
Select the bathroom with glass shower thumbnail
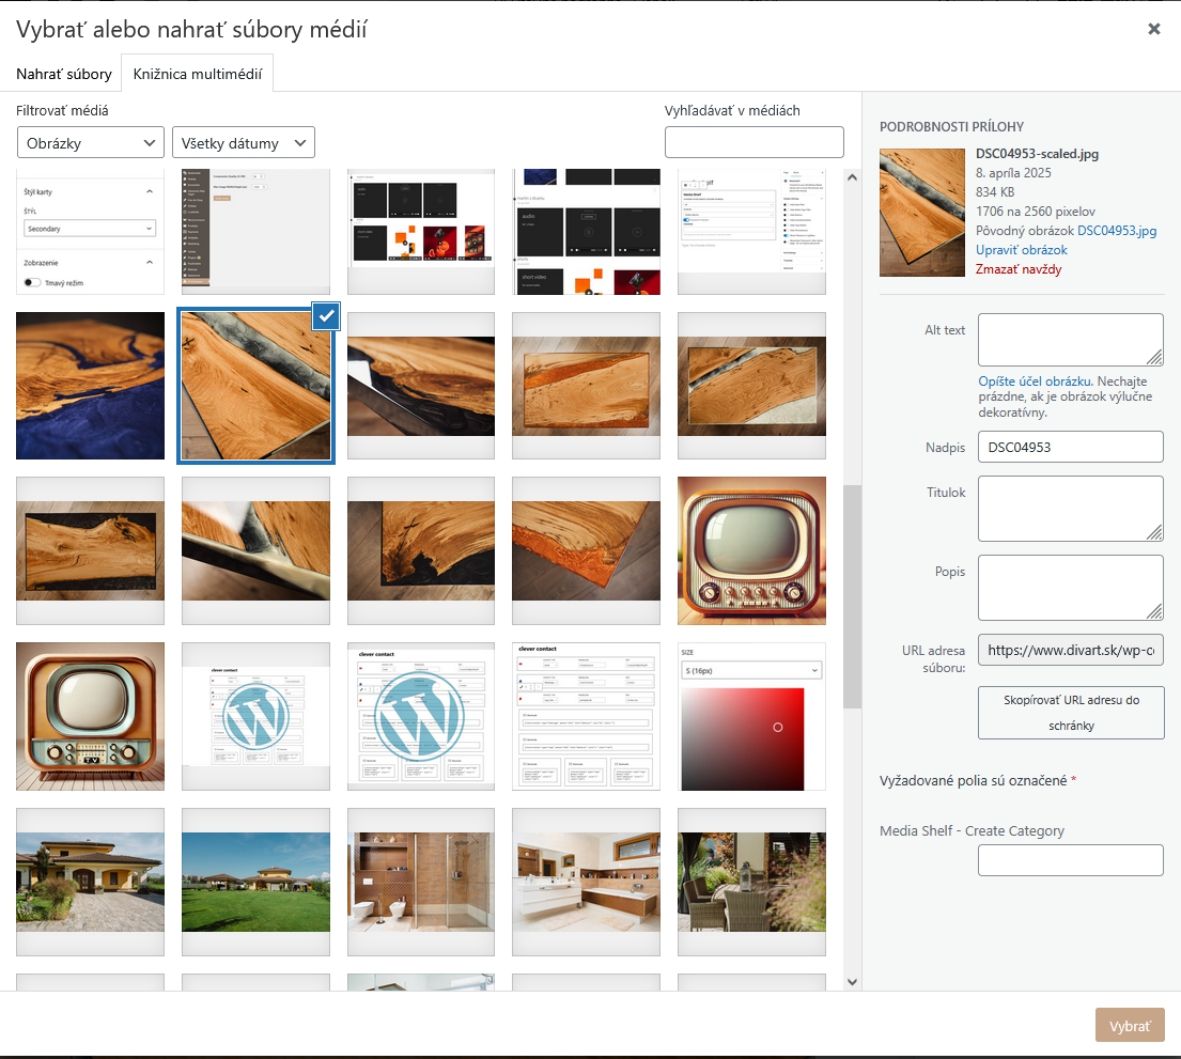click(421, 882)
